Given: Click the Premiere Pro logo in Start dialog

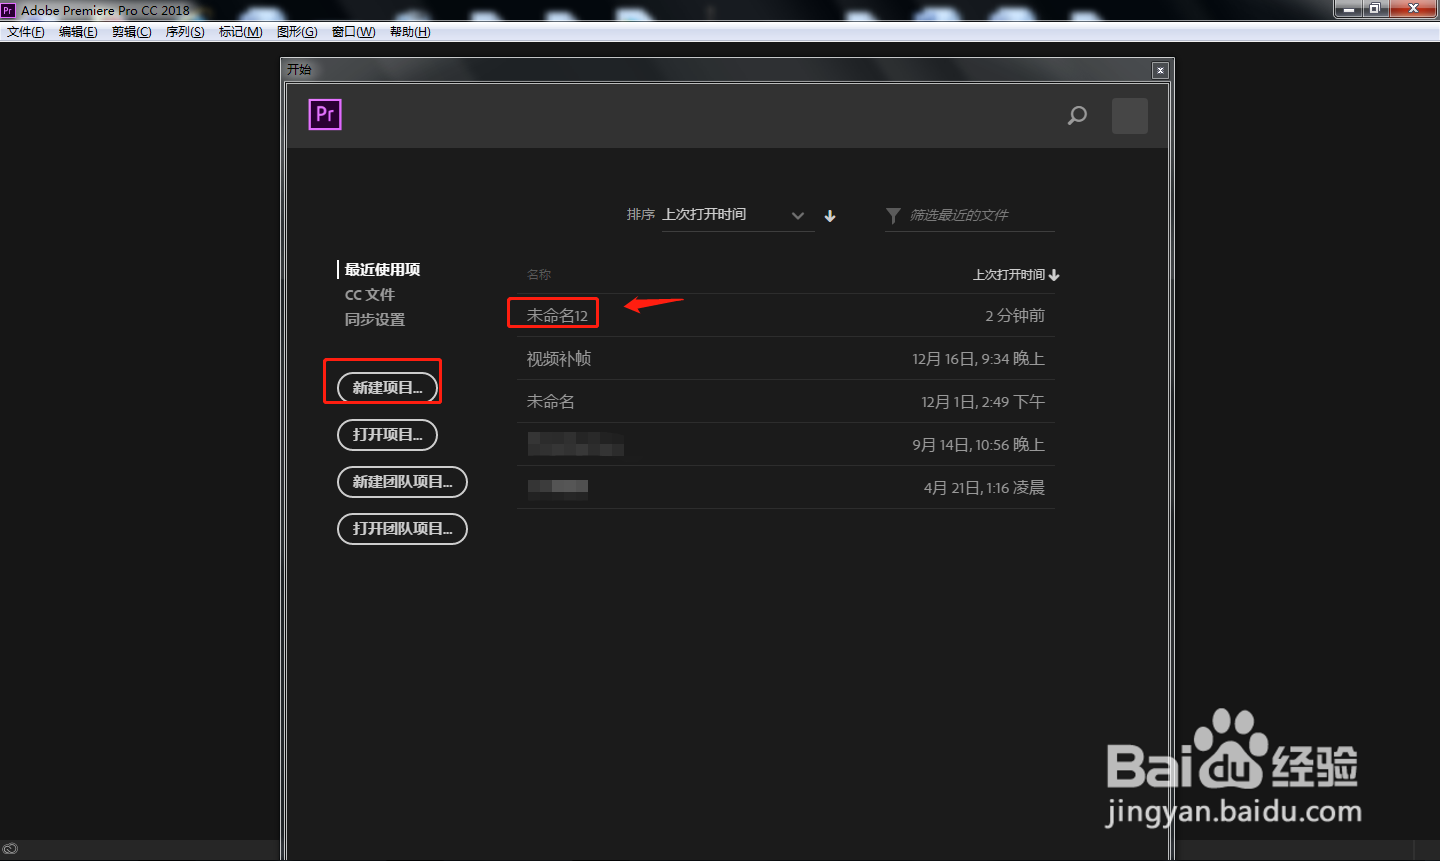Looking at the screenshot, I should [325, 115].
